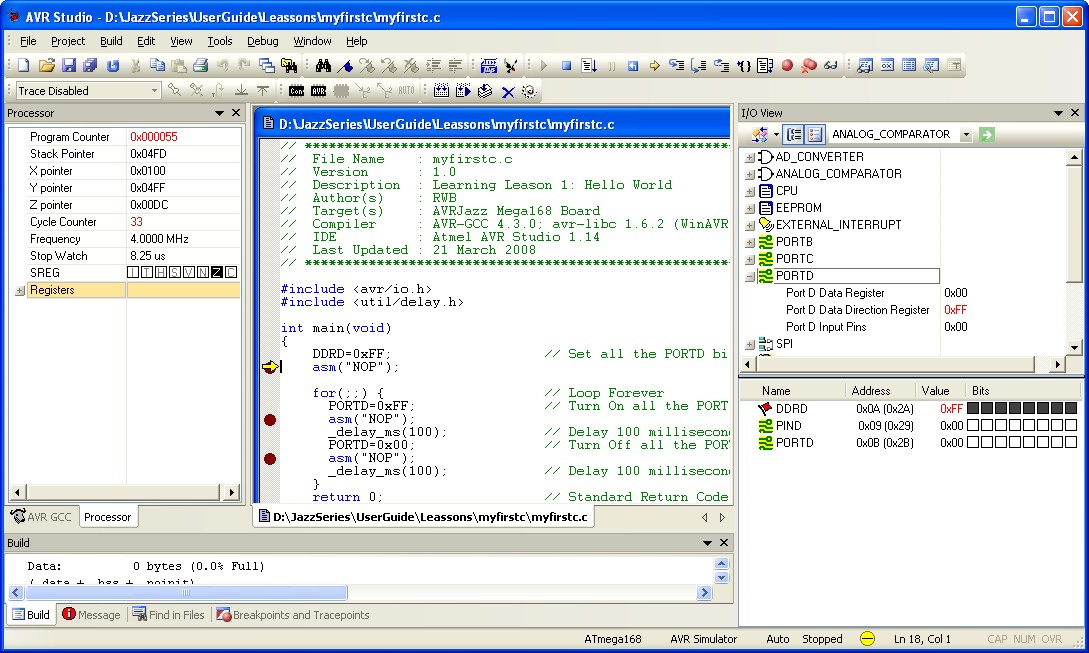Viewport: 1089px width, 653px height.
Task: Click the AVR programming dialog chip icon
Action: point(319,90)
